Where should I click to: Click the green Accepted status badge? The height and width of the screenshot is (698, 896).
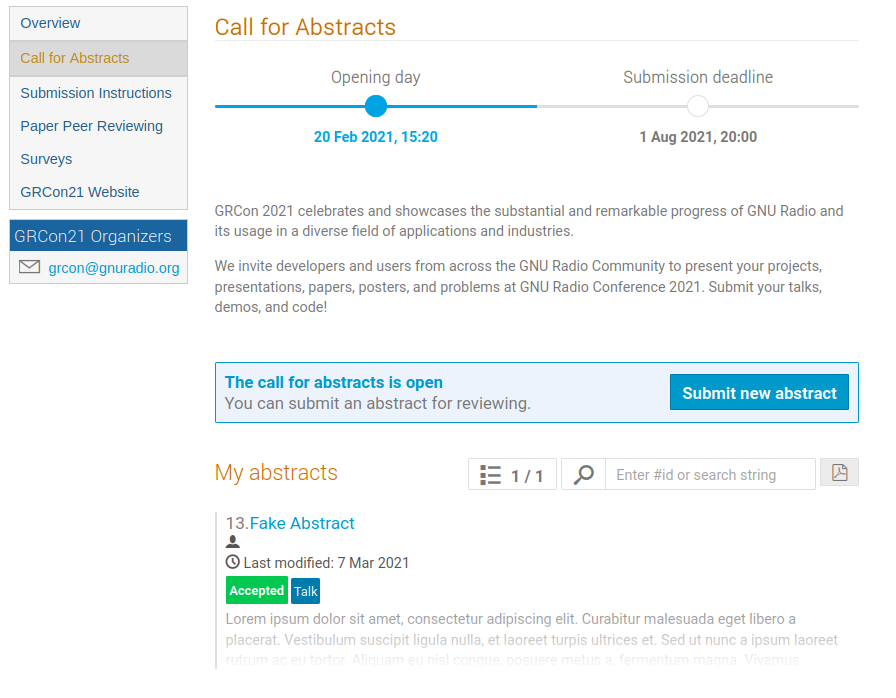257,591
